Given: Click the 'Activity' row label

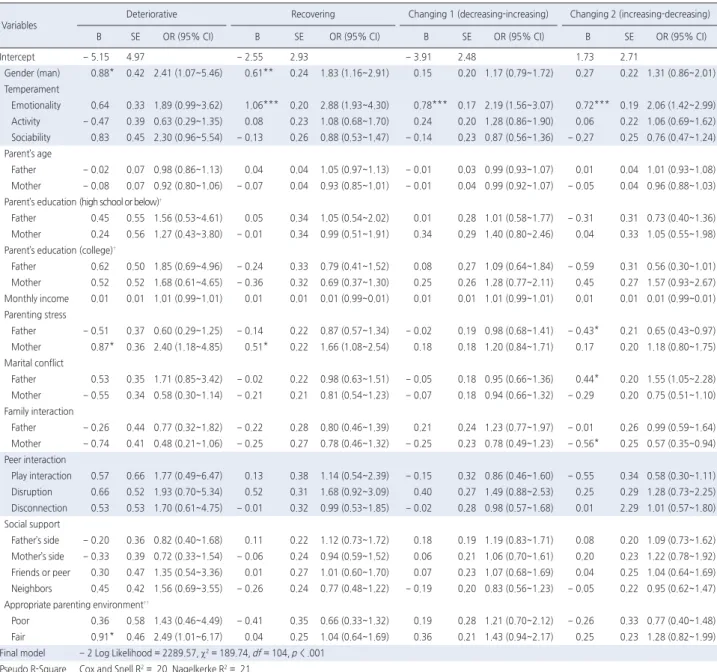Looking at the screenshot, I should (26, 121).
